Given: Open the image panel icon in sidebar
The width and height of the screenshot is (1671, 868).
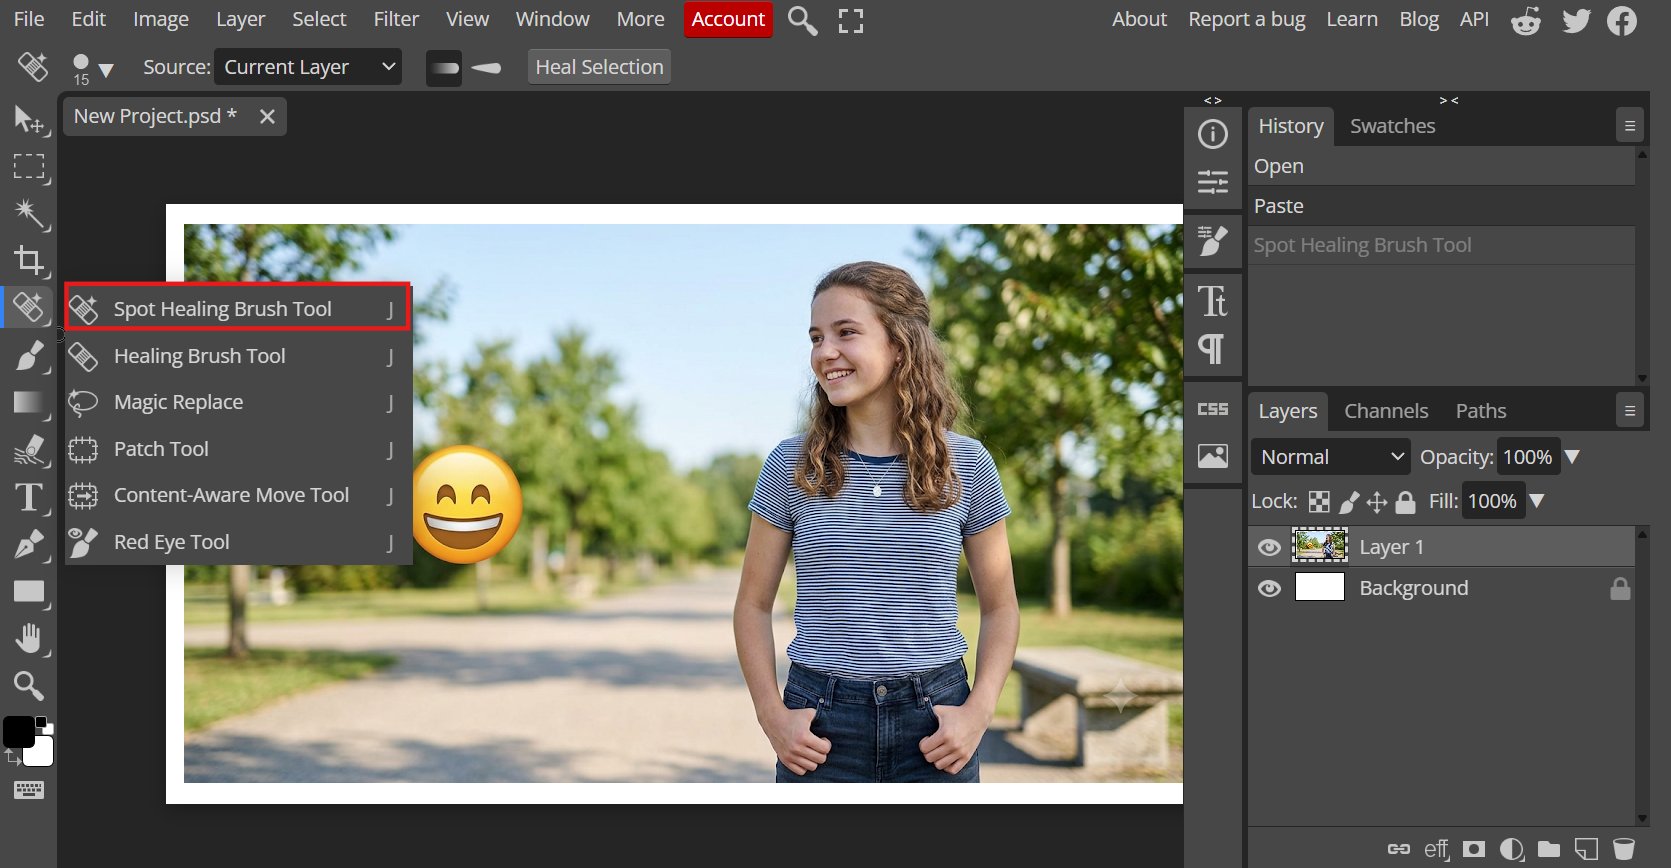Looking at the screenshot, I should [1213, 456].
